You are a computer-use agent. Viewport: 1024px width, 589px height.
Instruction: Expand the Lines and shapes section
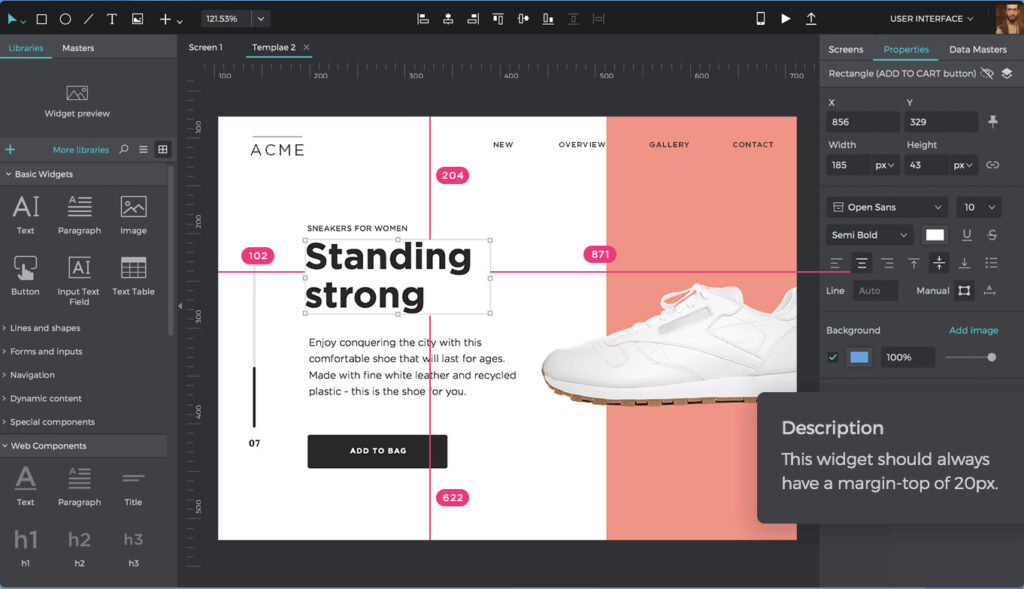[45, 328]
